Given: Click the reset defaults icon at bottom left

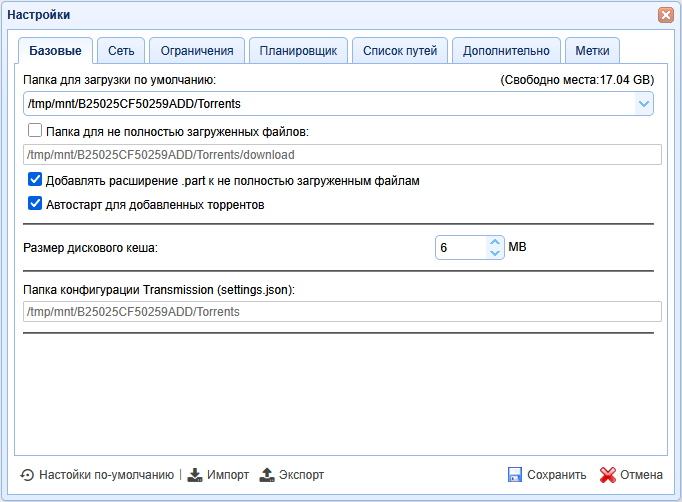Looking at the screenshot, I should [x=27, y=475].
